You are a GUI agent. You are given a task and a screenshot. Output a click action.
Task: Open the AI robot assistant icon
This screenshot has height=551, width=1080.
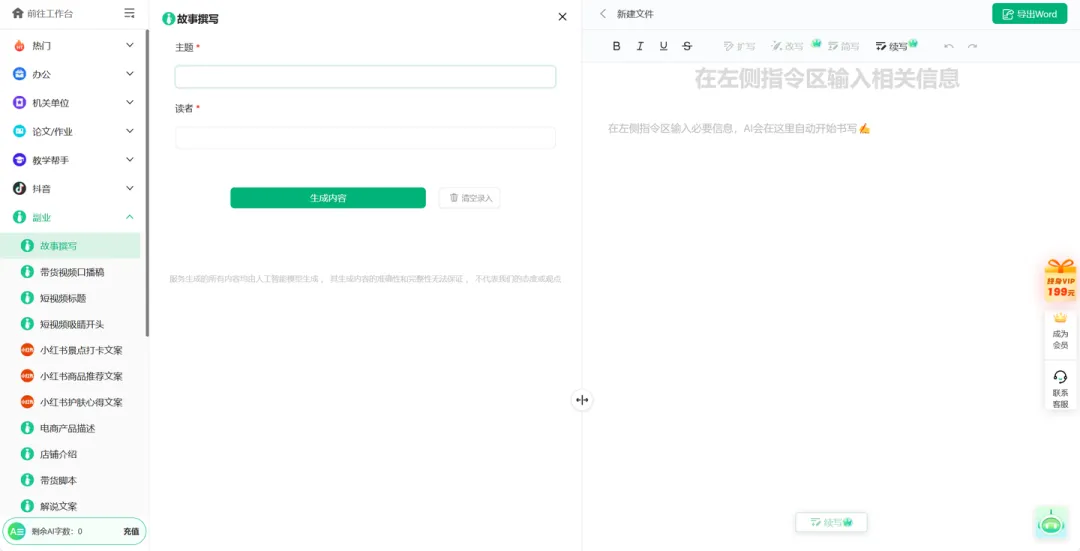[x=1050, y=523]
